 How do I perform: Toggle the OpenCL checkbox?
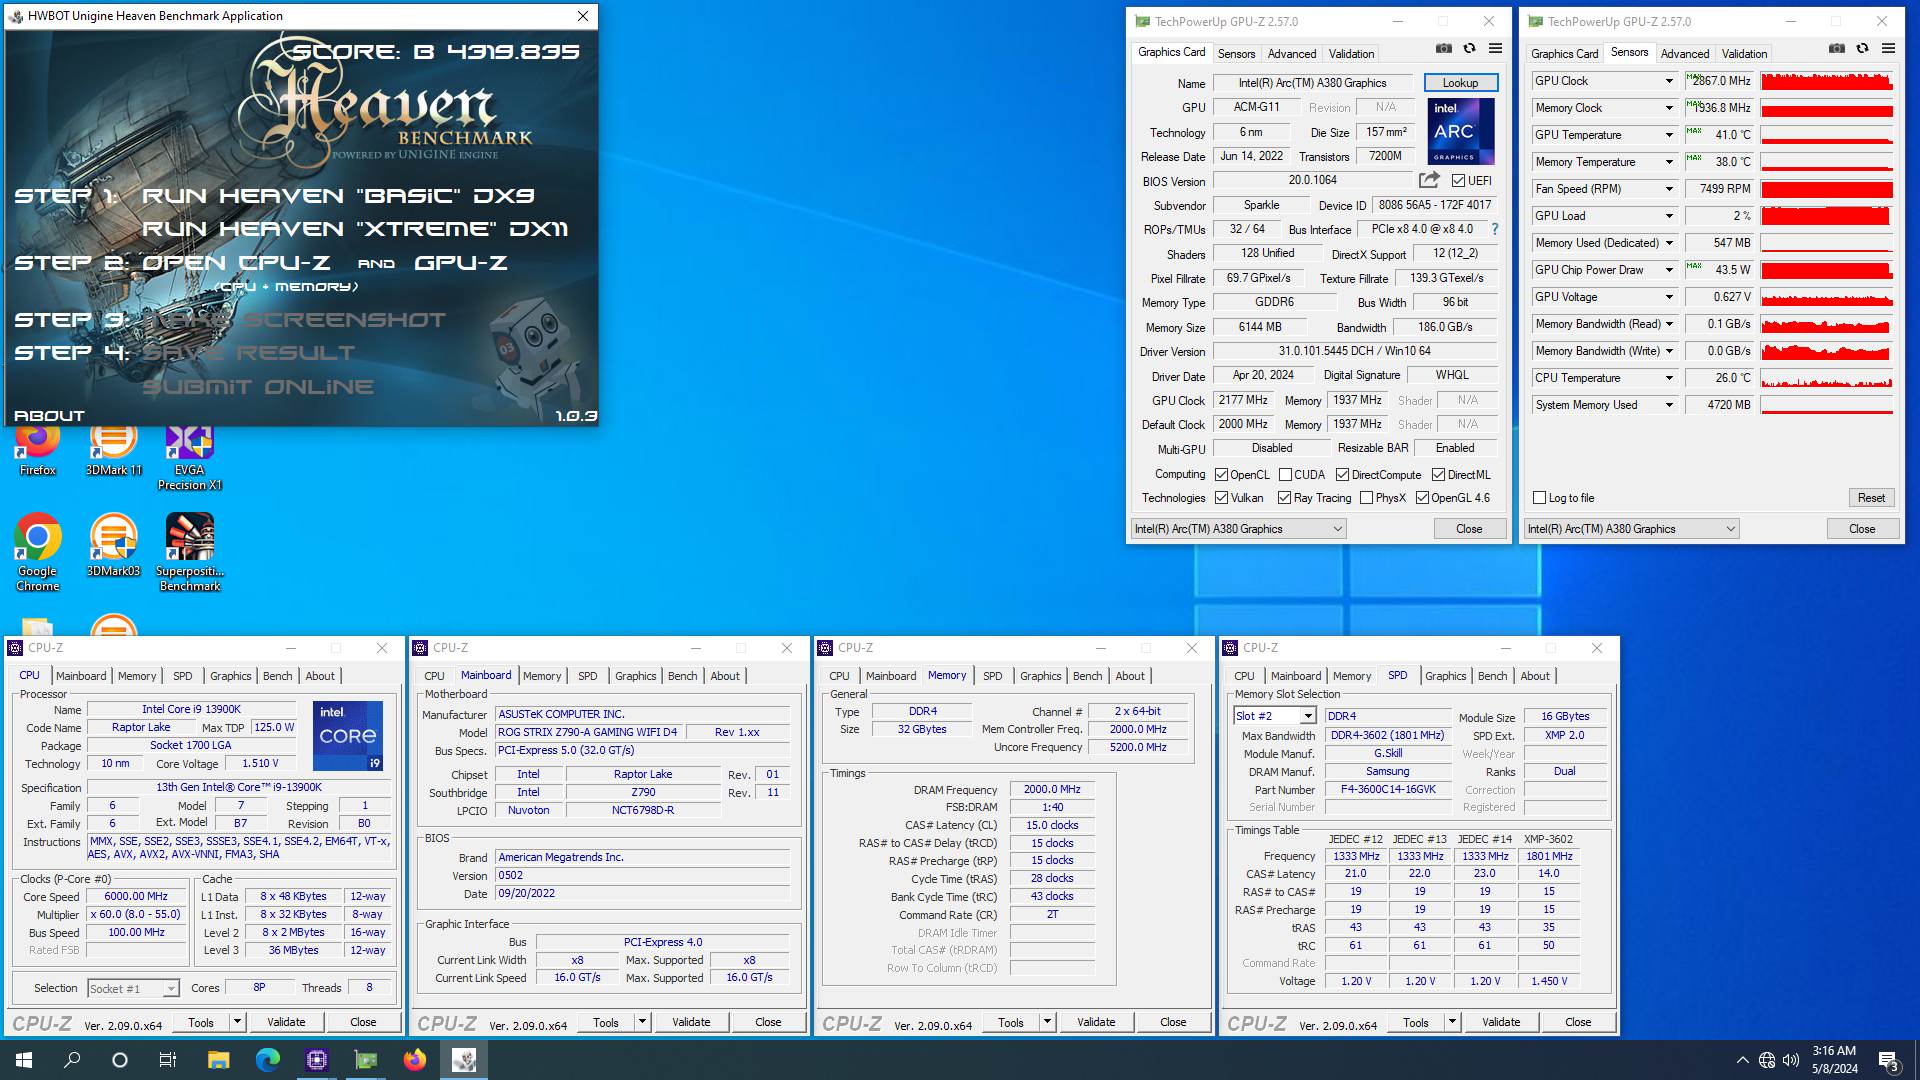coord(1221,475)
